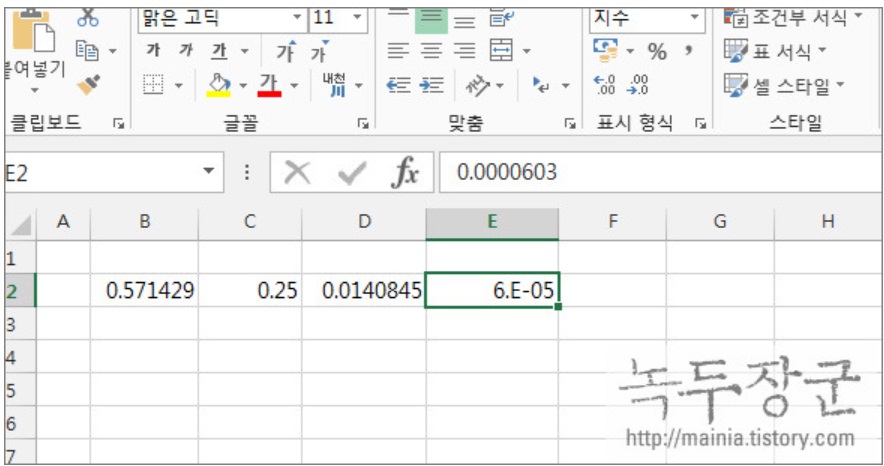Open the Copy options dropdown arrow
Screen dimensions: 884x466
112,51
